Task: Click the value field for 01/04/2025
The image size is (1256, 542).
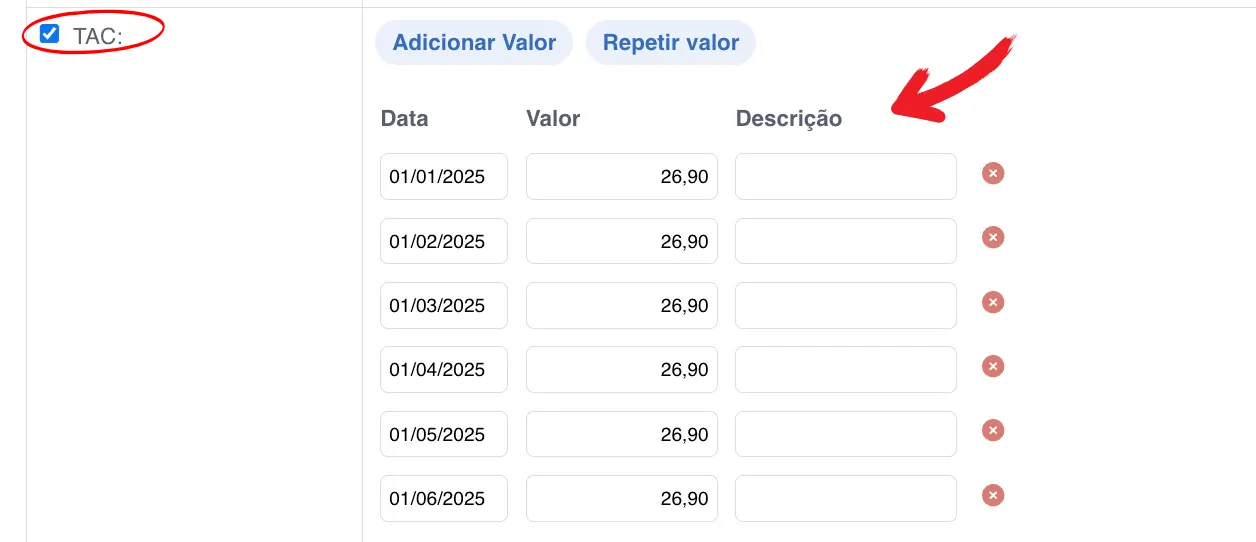Action: (x=621, y=370)
